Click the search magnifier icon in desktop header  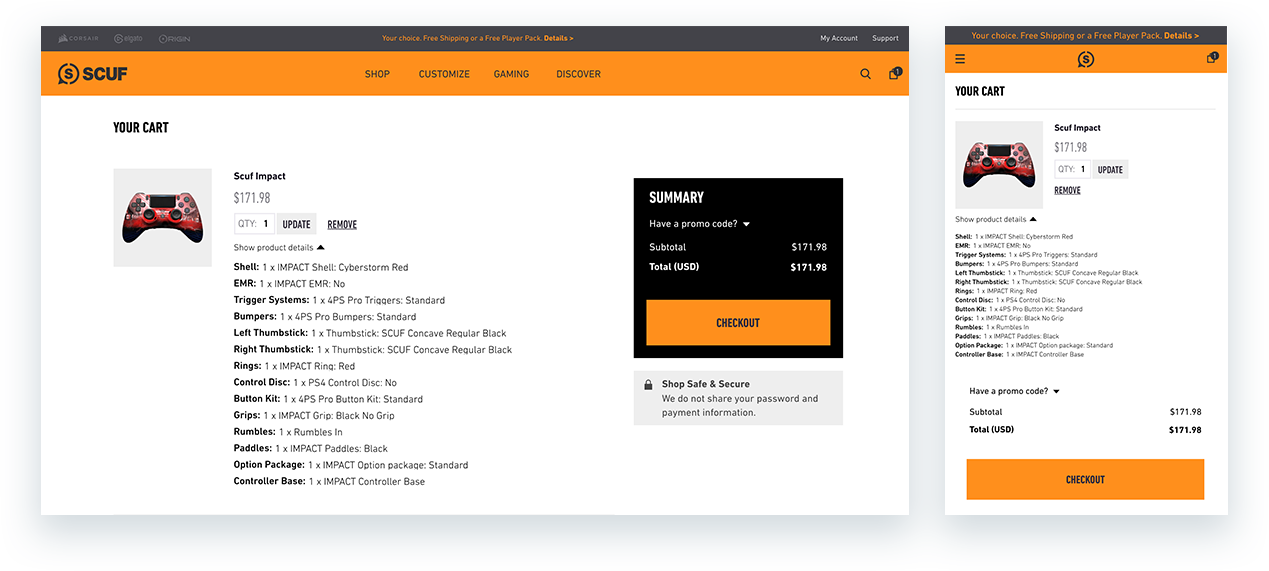click(x=865, y=74)
